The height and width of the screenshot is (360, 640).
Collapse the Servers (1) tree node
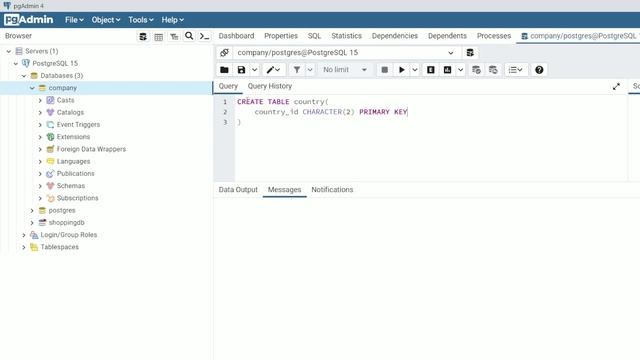(x=9, y=51)
